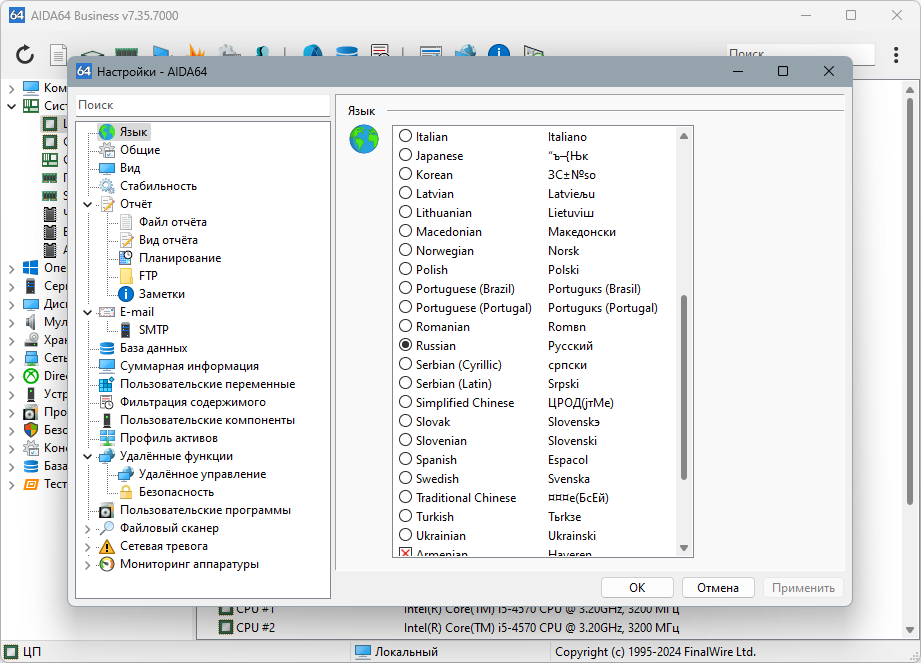Collapse Сист node in main window tree
The image size is (921, 663).
click(11, 106)
